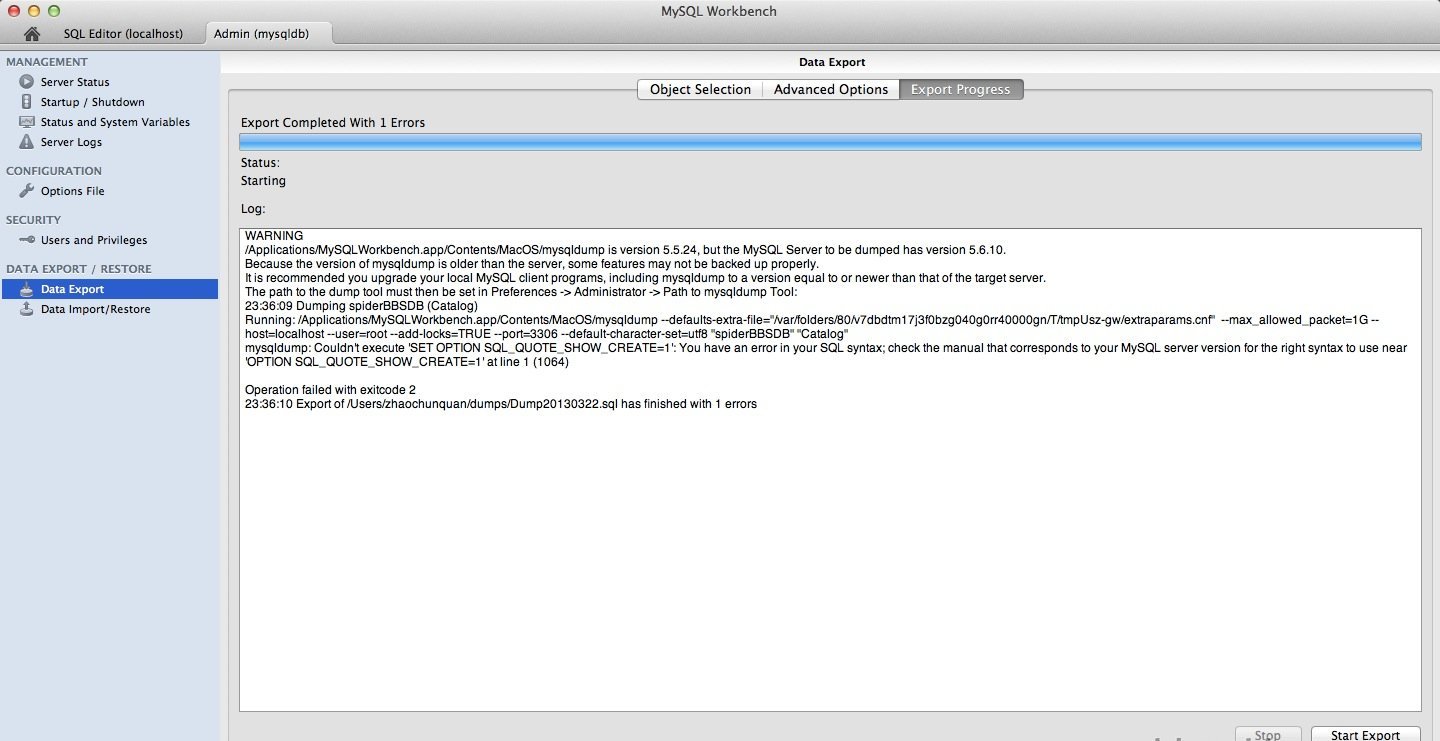Screen dimensions: 1440x741
Task: Click Status and System Variables icon
Action: click(x=27, y=122)
